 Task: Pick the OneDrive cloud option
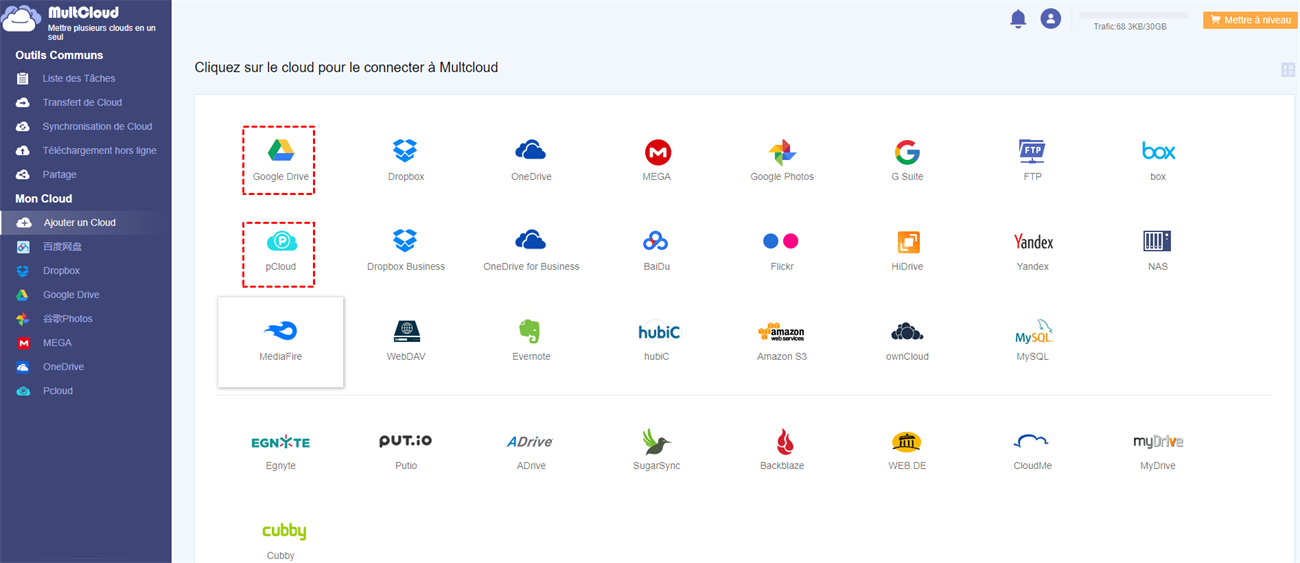531,151
